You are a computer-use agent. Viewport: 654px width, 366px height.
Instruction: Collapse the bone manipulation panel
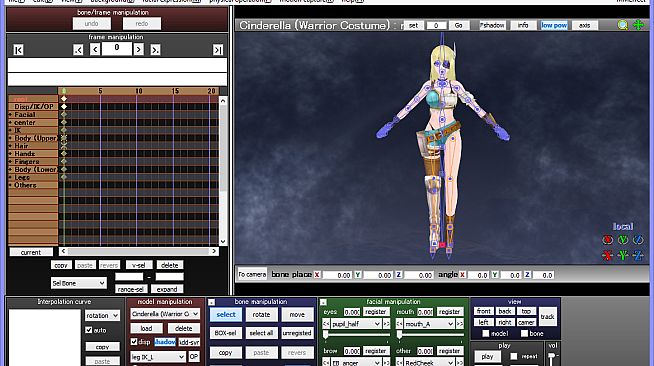pos(211,302)
